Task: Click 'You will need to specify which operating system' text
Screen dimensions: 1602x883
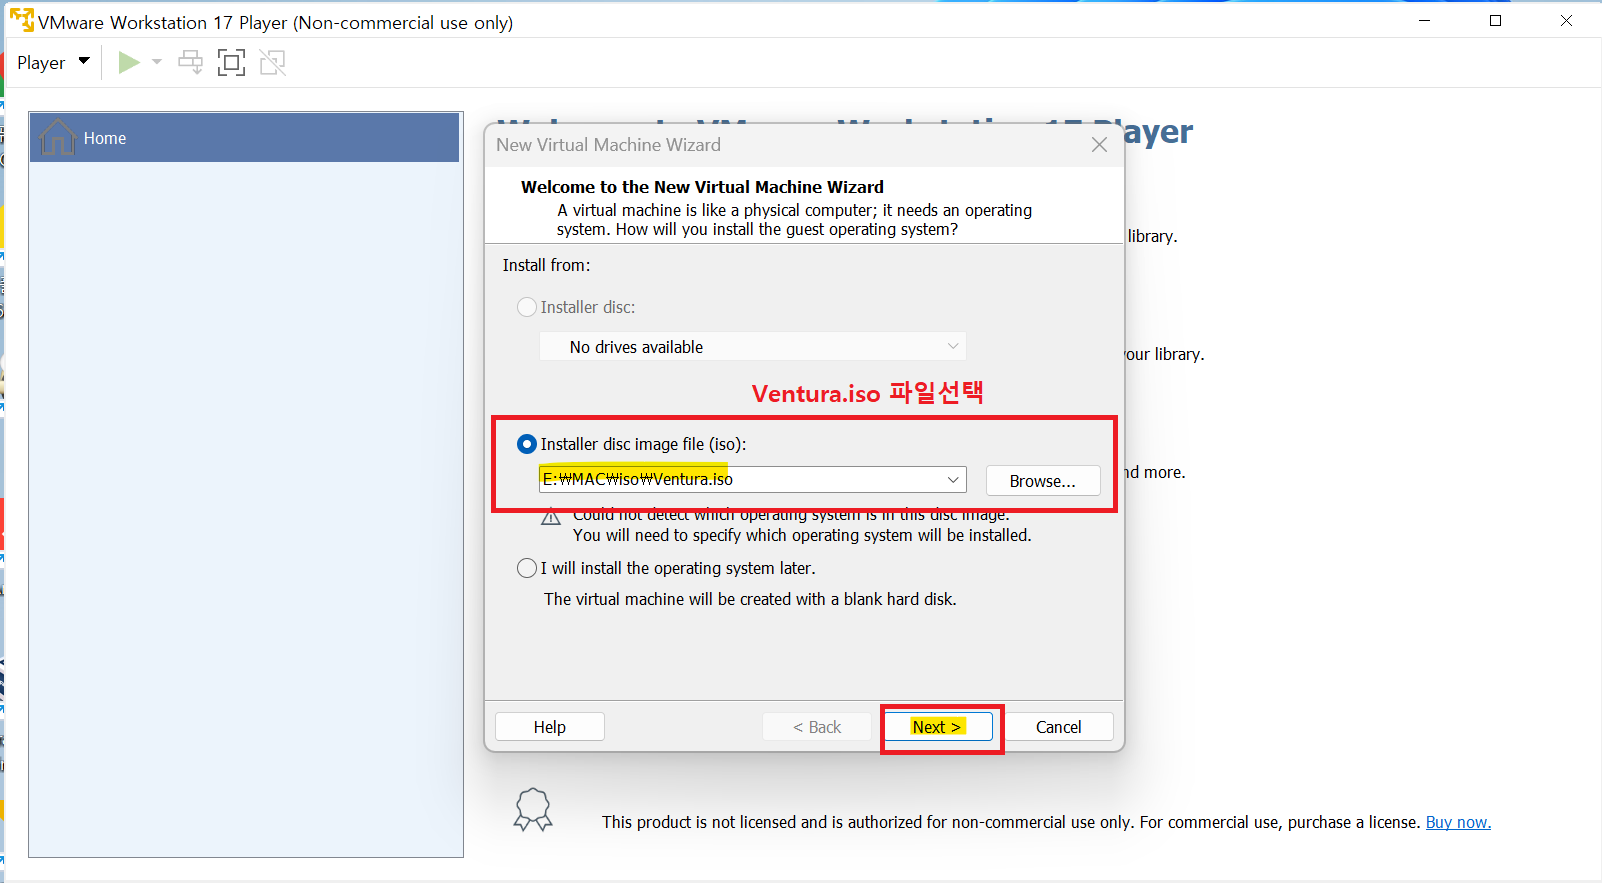Action: tap(802, 536)
